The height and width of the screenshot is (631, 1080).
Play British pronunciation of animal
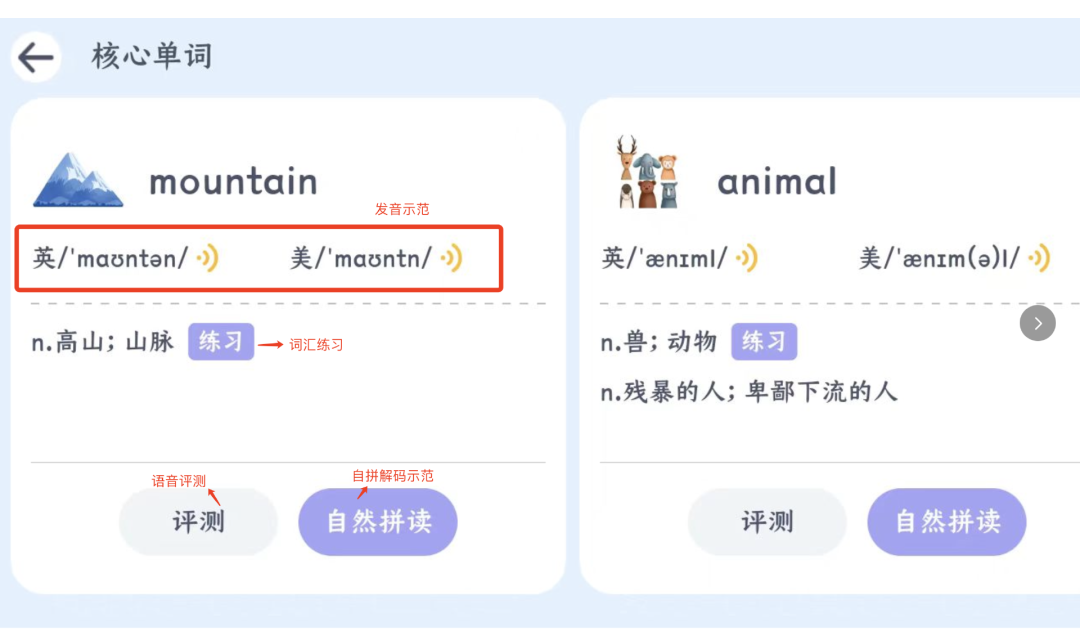[747, 259]
